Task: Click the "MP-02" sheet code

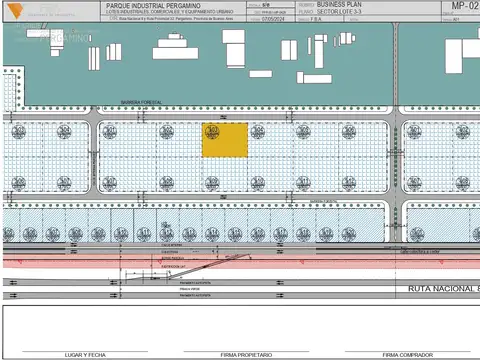Action: click(465, 6)
